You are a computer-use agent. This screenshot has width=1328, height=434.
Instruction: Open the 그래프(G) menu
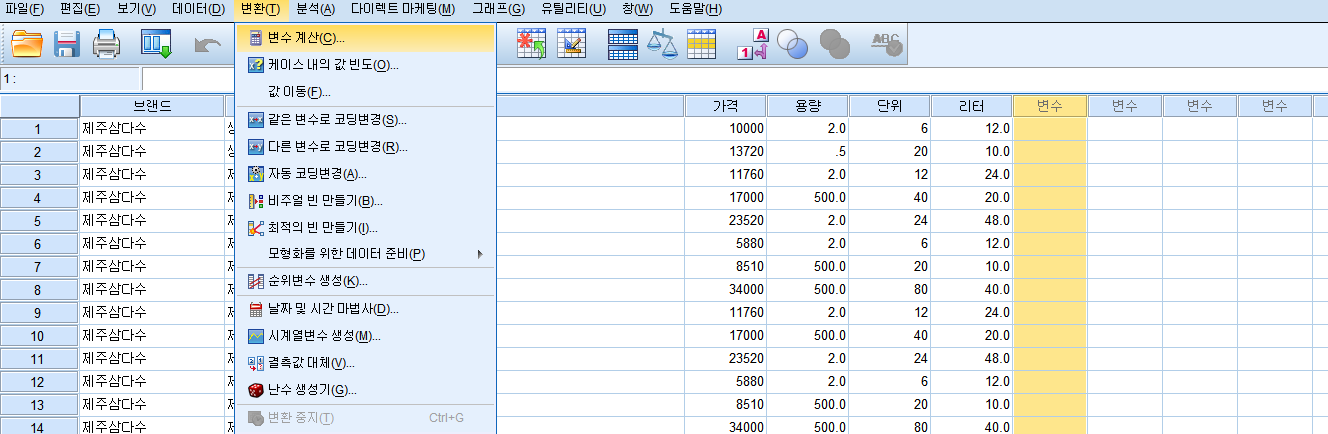point(498,9)
